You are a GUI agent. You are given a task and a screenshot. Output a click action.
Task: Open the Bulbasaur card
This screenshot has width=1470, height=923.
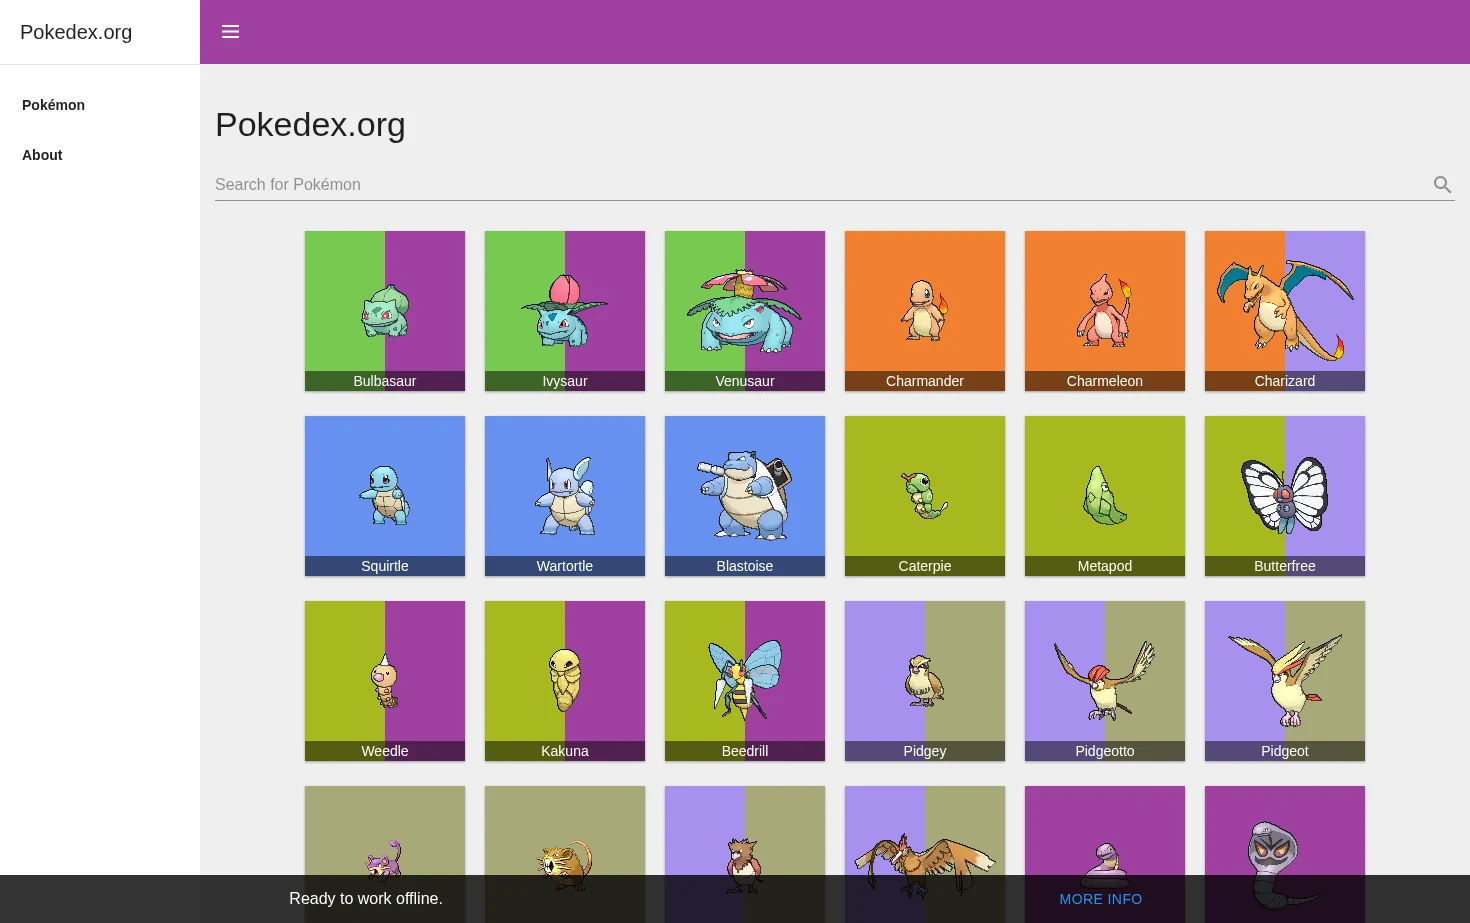coord(385,311)
